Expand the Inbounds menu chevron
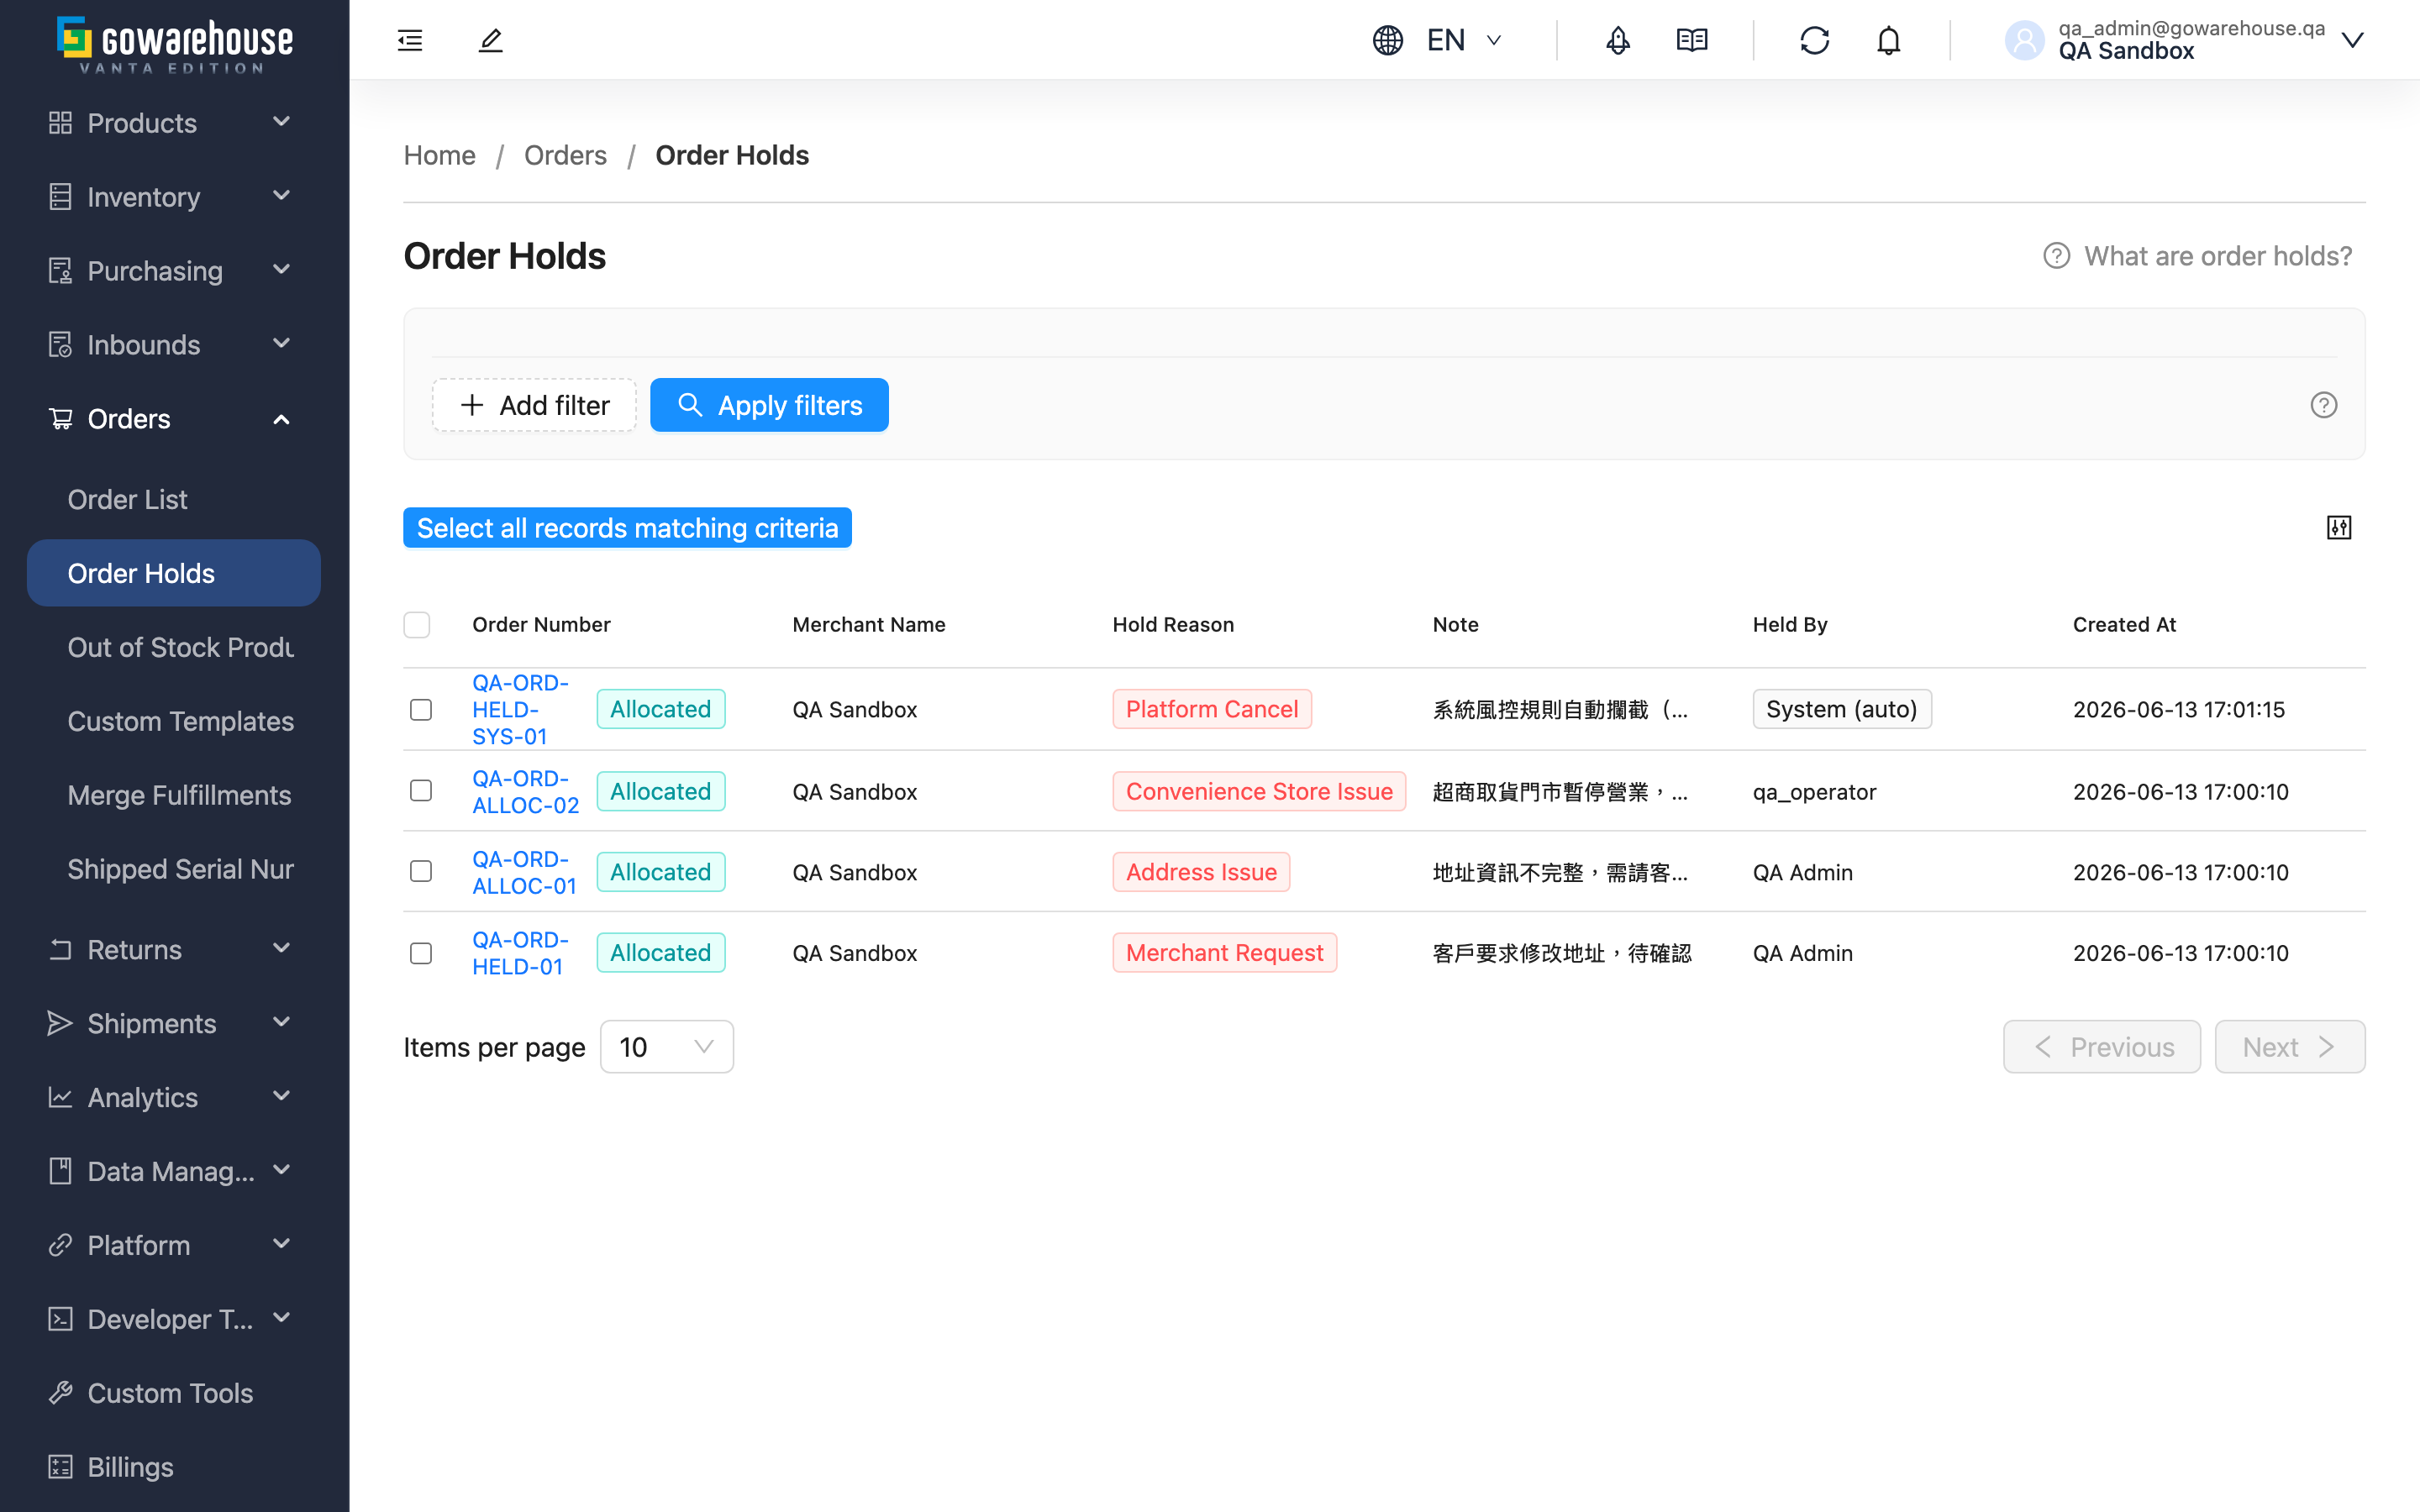The image size is (2420, 1512). 282,344
